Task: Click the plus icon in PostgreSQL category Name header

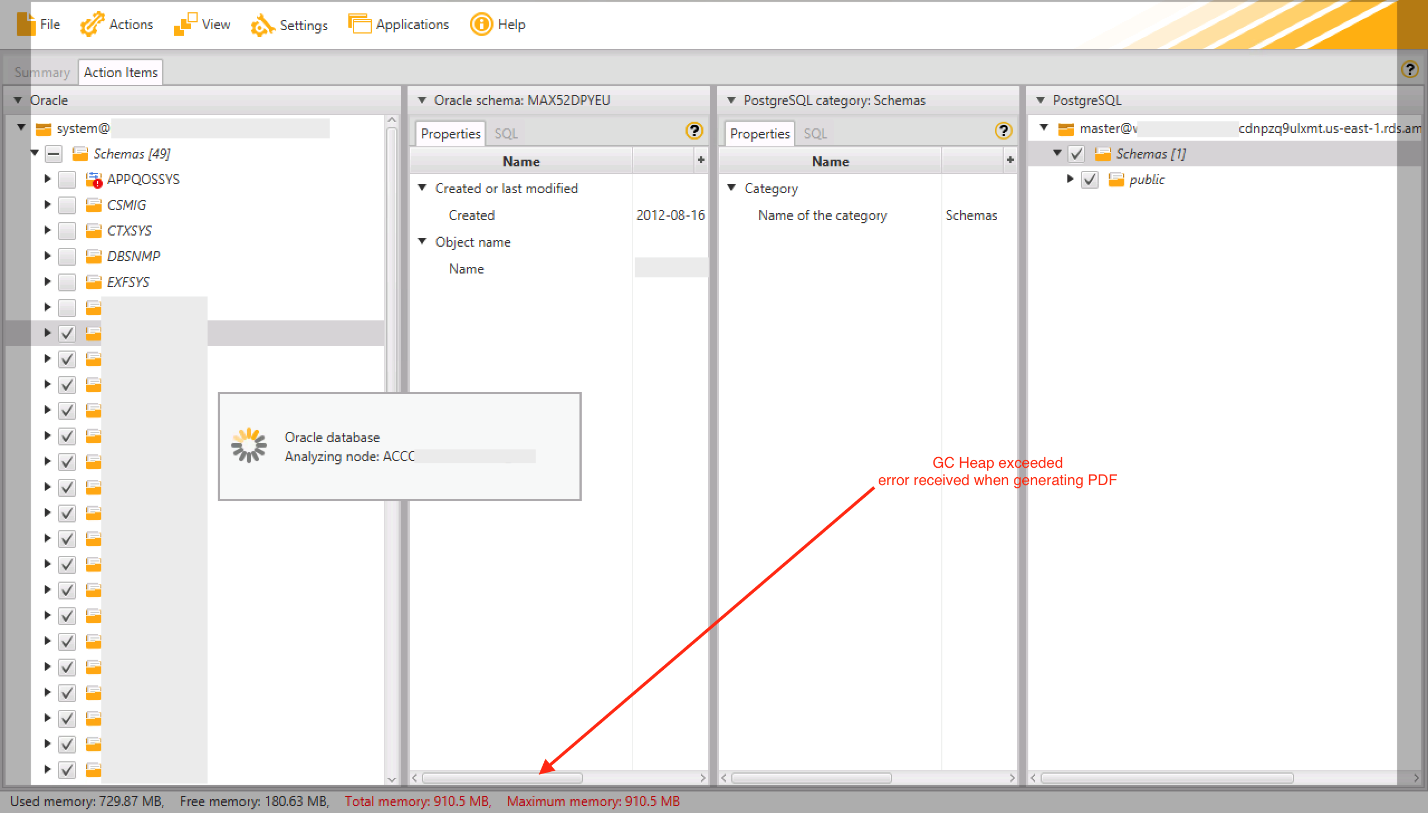Action: (1010, 160)
